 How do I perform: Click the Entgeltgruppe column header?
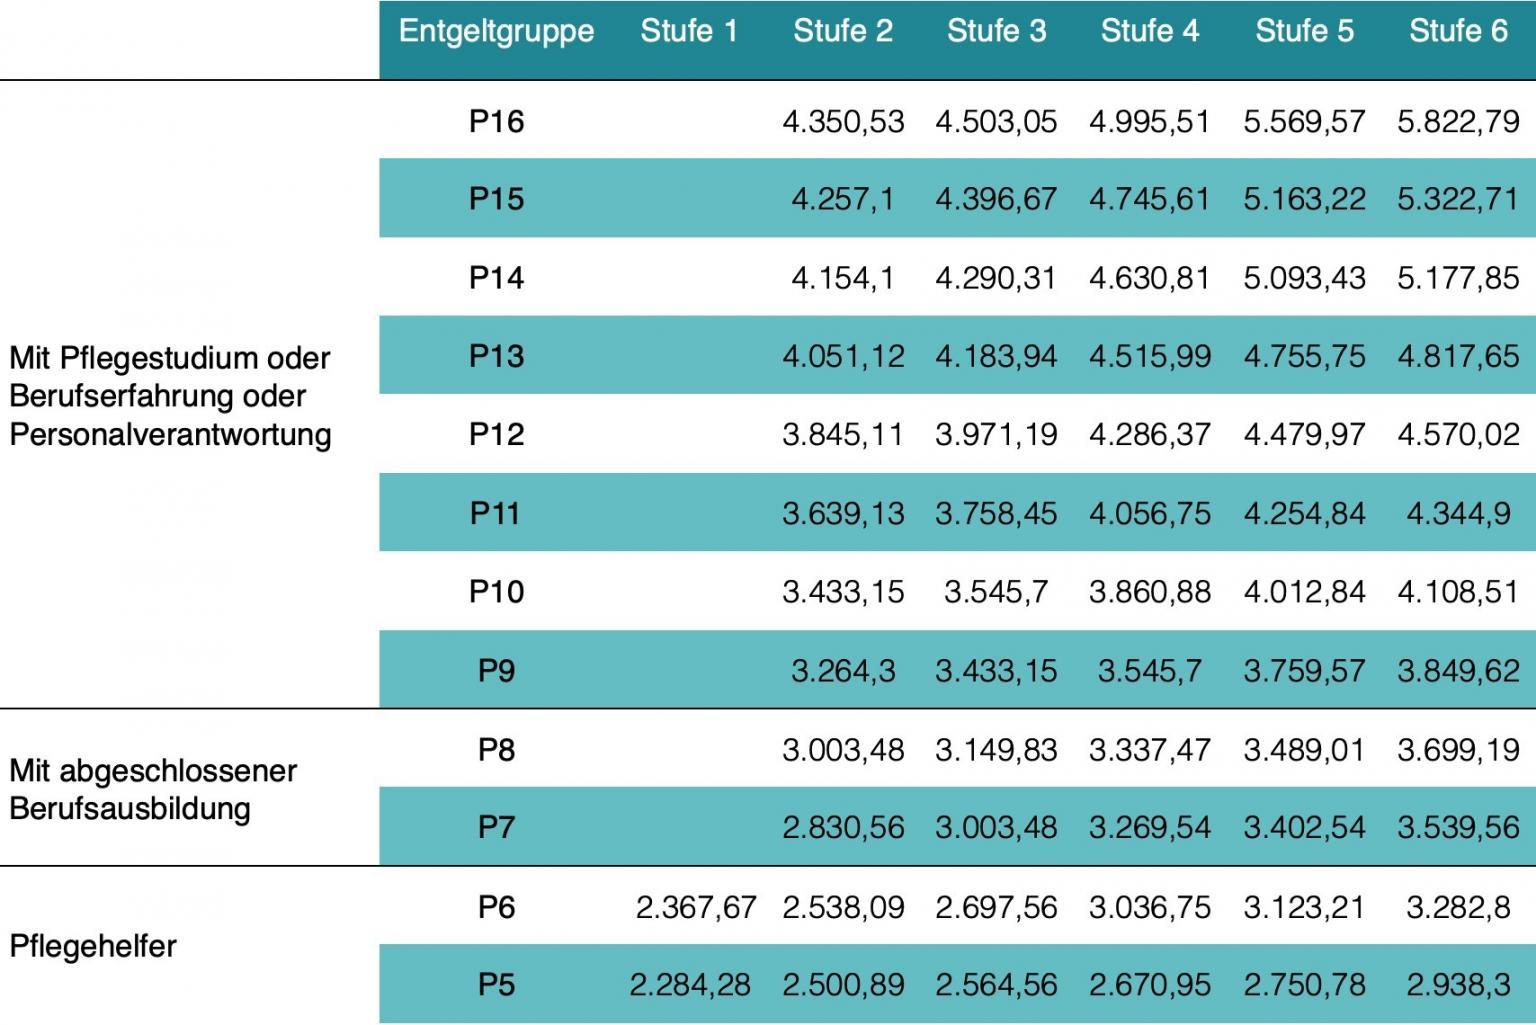[496, 32]
